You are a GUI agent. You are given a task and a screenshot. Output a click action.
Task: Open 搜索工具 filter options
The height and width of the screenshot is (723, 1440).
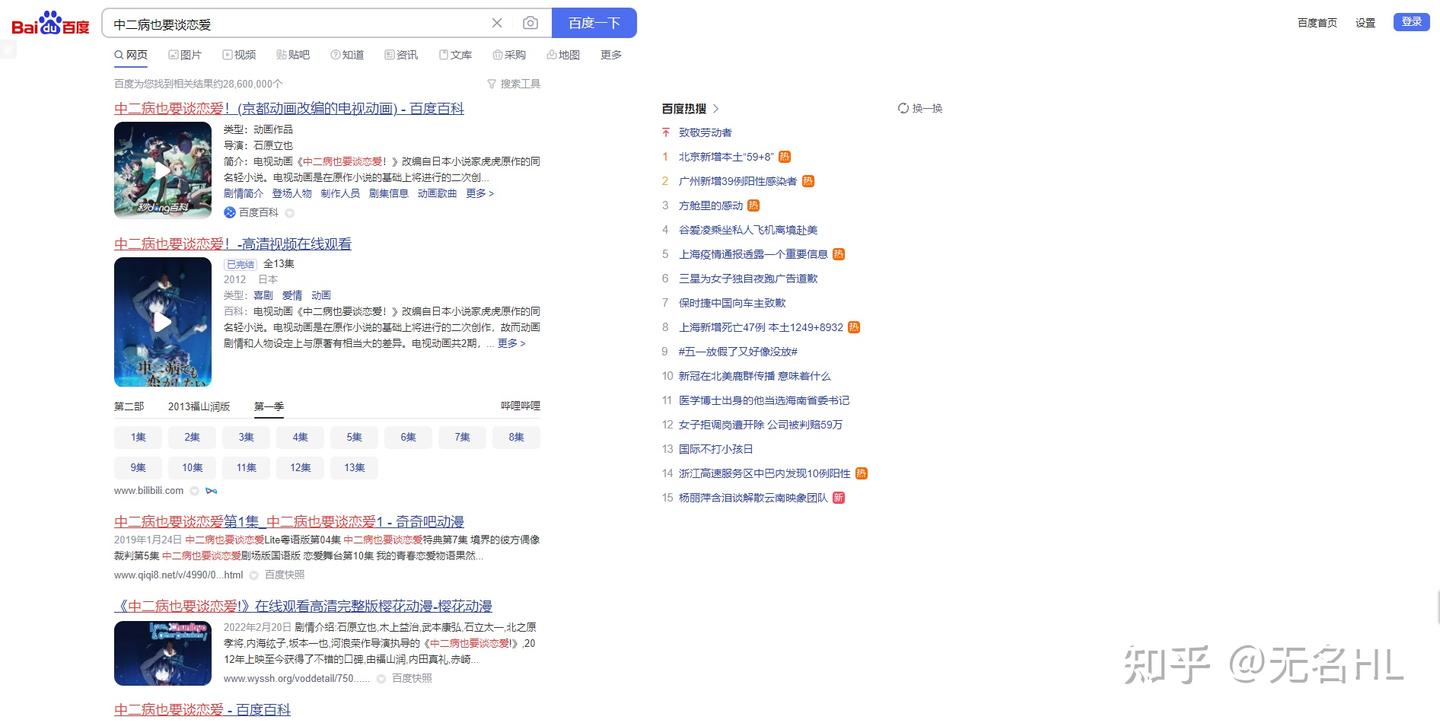click(x=514, y=84)
